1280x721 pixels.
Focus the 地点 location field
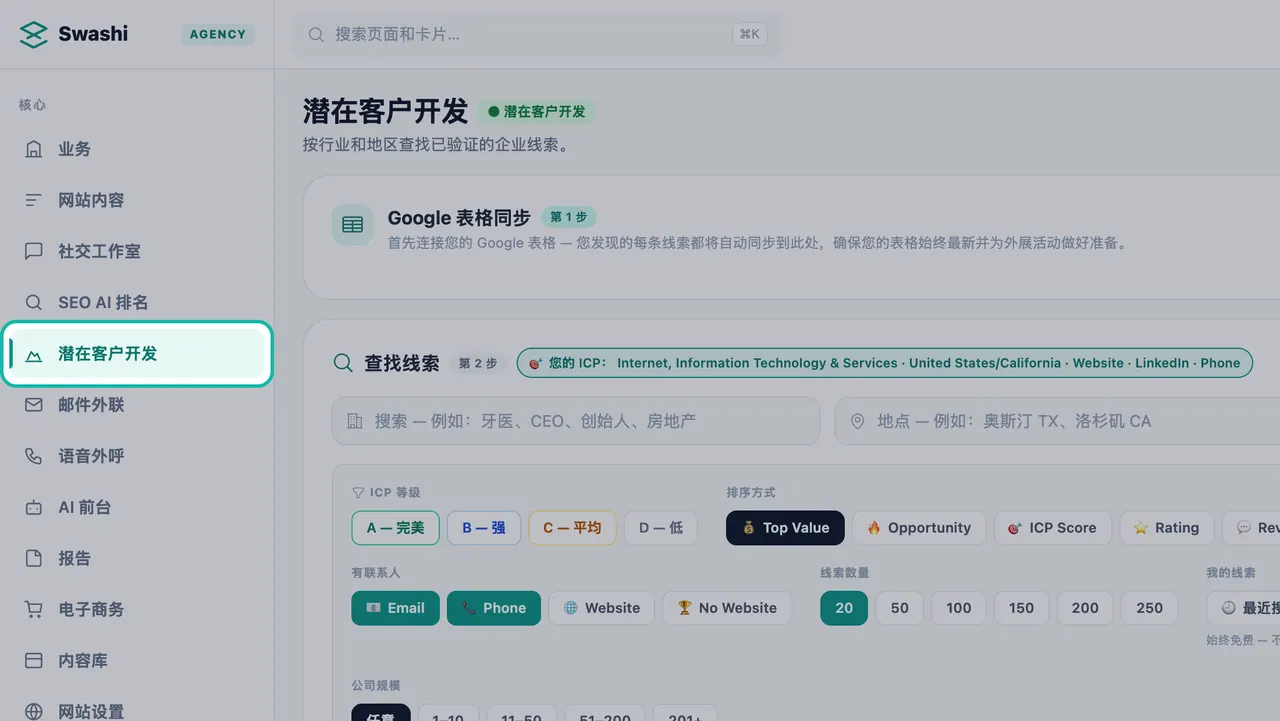point(1057,421)
